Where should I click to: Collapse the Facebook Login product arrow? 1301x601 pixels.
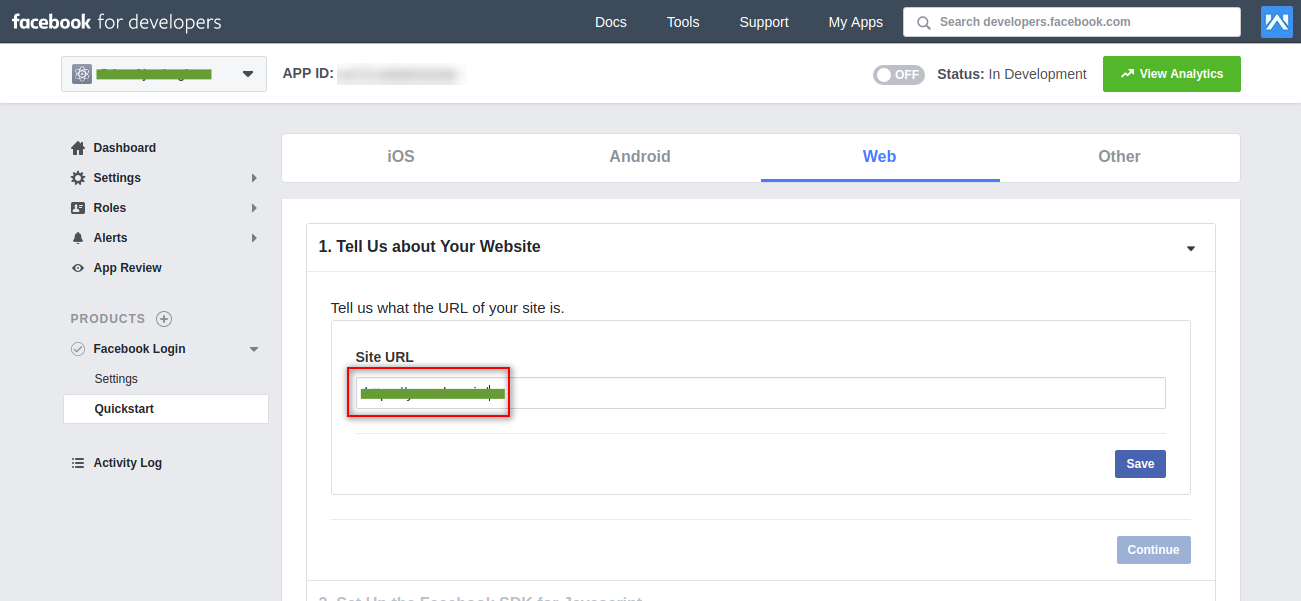(254, 349)
